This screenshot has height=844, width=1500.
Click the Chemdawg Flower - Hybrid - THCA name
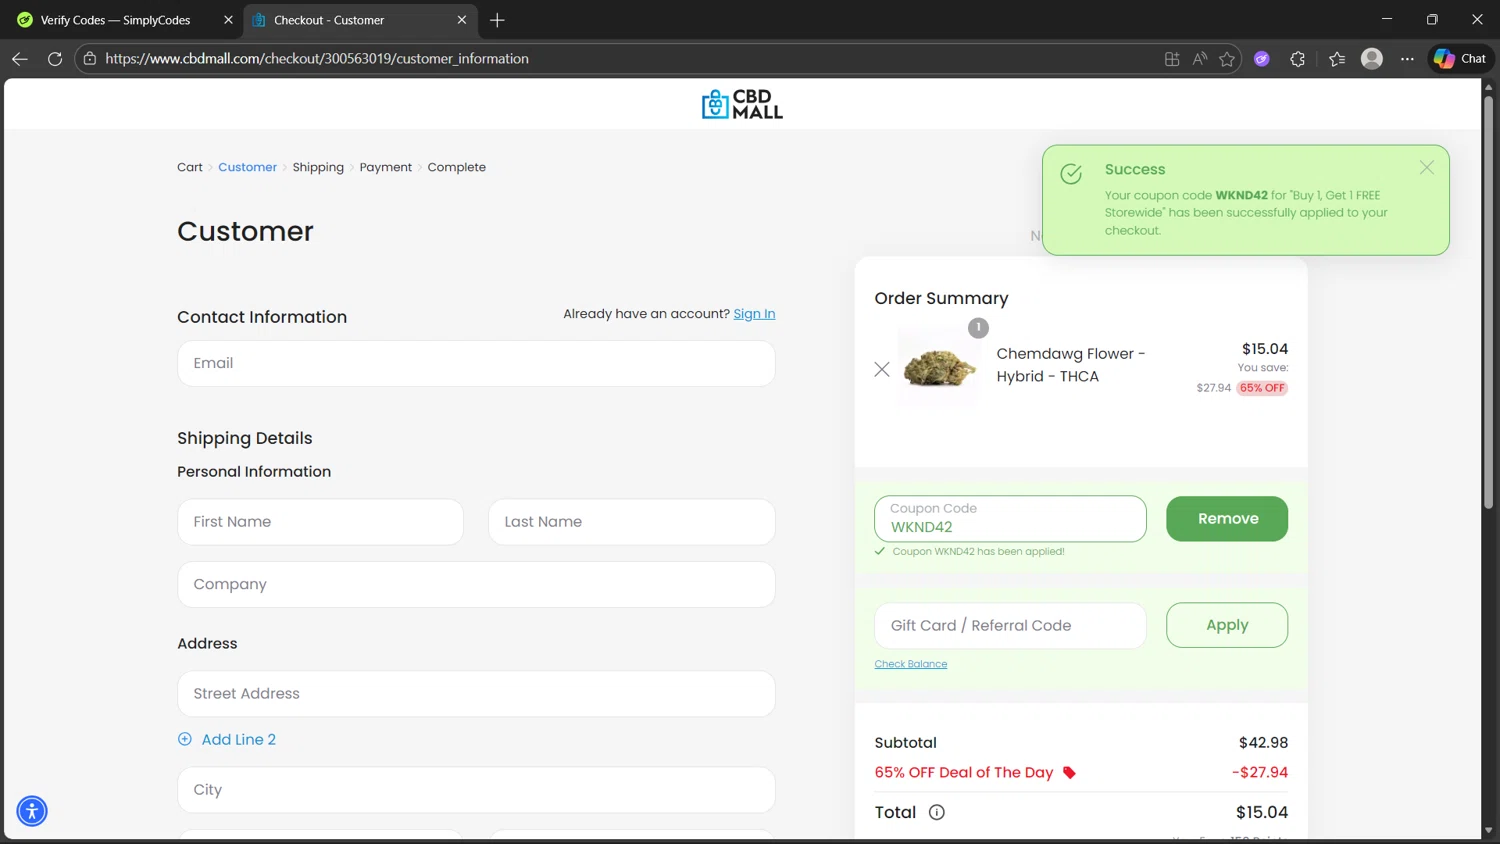point(1071,365)
